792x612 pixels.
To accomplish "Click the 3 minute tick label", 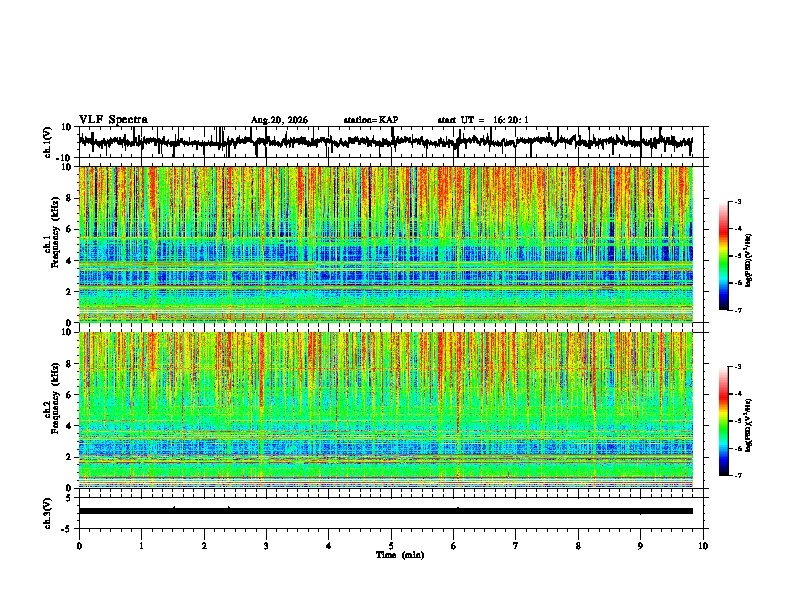I will (266, 546).
